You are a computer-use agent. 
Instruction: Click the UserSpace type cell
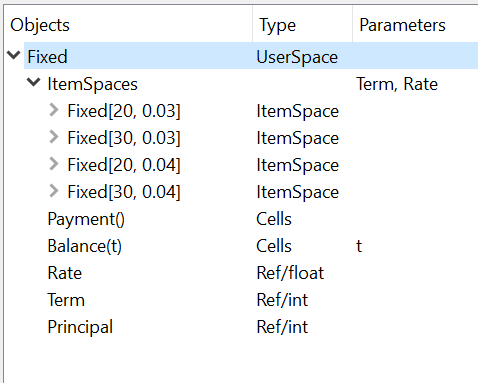pos(297,57)
